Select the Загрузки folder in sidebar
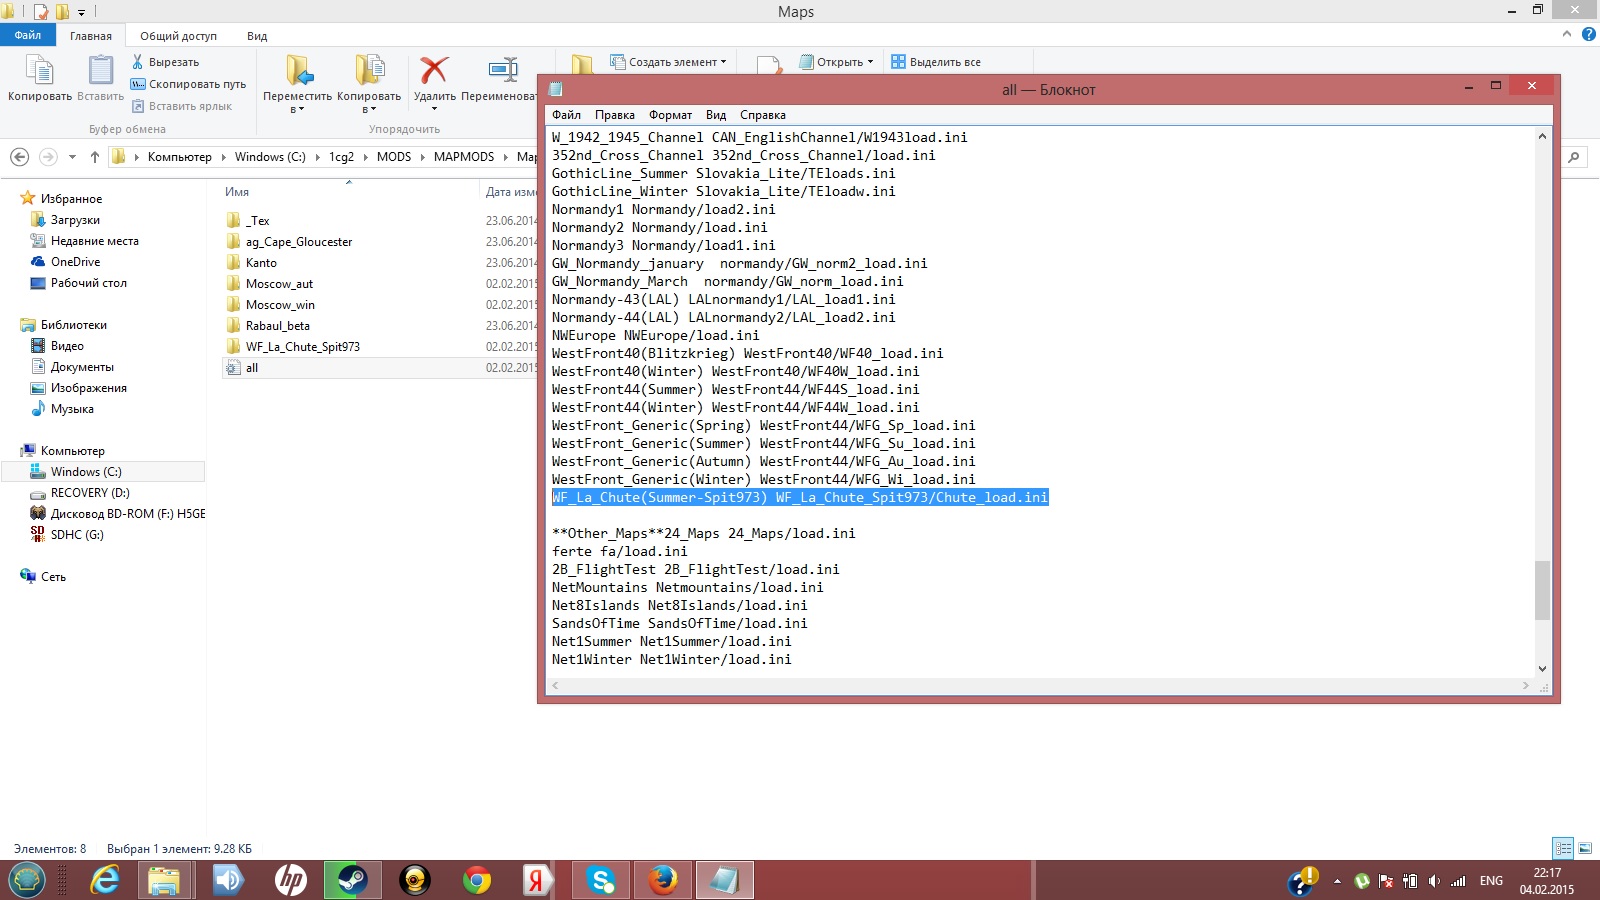This screenshot has width=1600, height=900. (75, 220)
